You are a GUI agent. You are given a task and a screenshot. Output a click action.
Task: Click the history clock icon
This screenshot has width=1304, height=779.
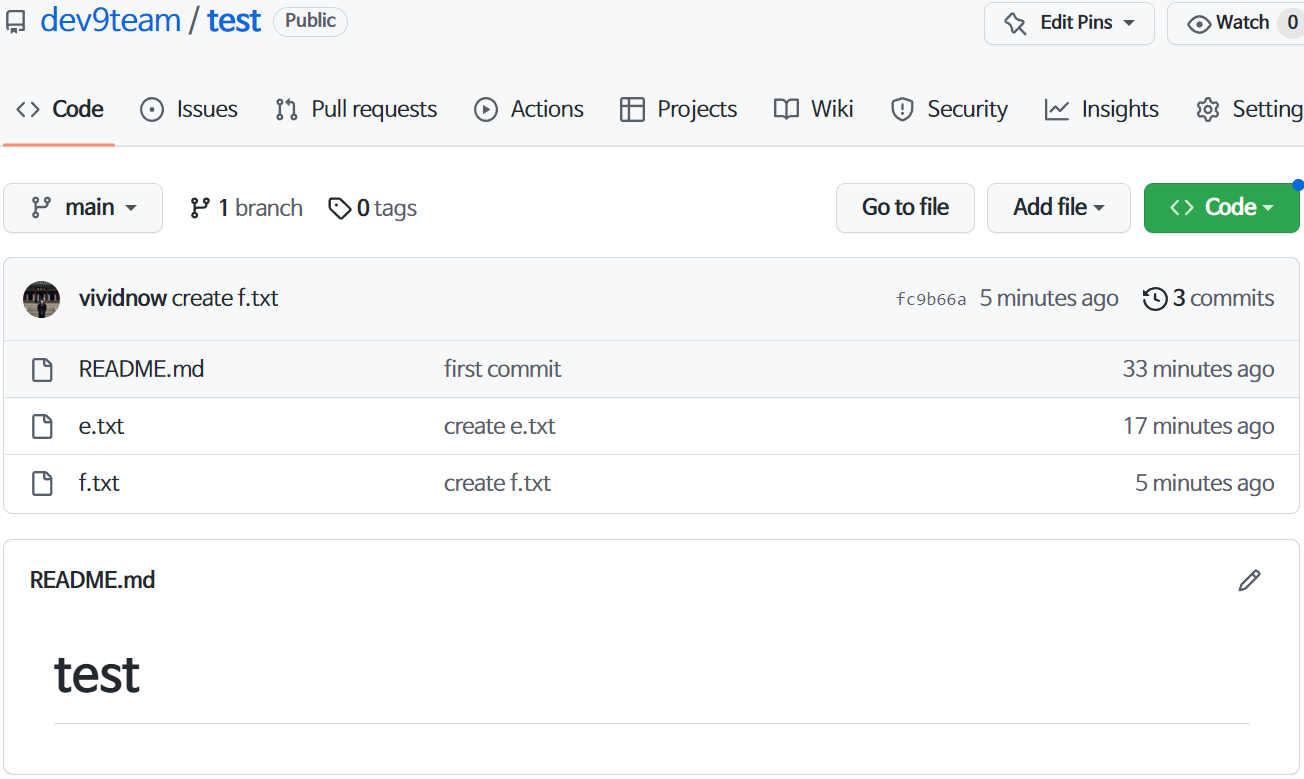tap(1155, 299)
